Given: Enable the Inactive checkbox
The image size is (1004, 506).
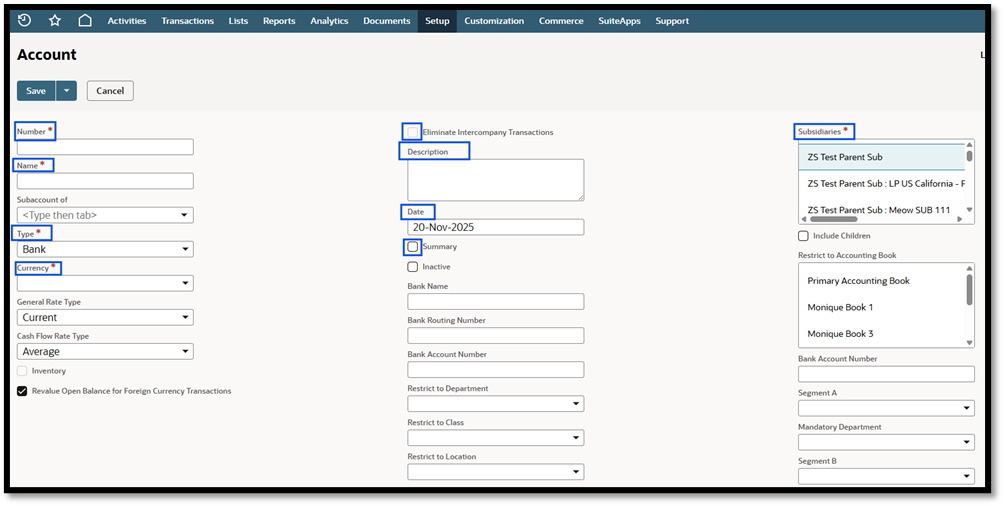Looking at the screenshot, I should point(413,266).
